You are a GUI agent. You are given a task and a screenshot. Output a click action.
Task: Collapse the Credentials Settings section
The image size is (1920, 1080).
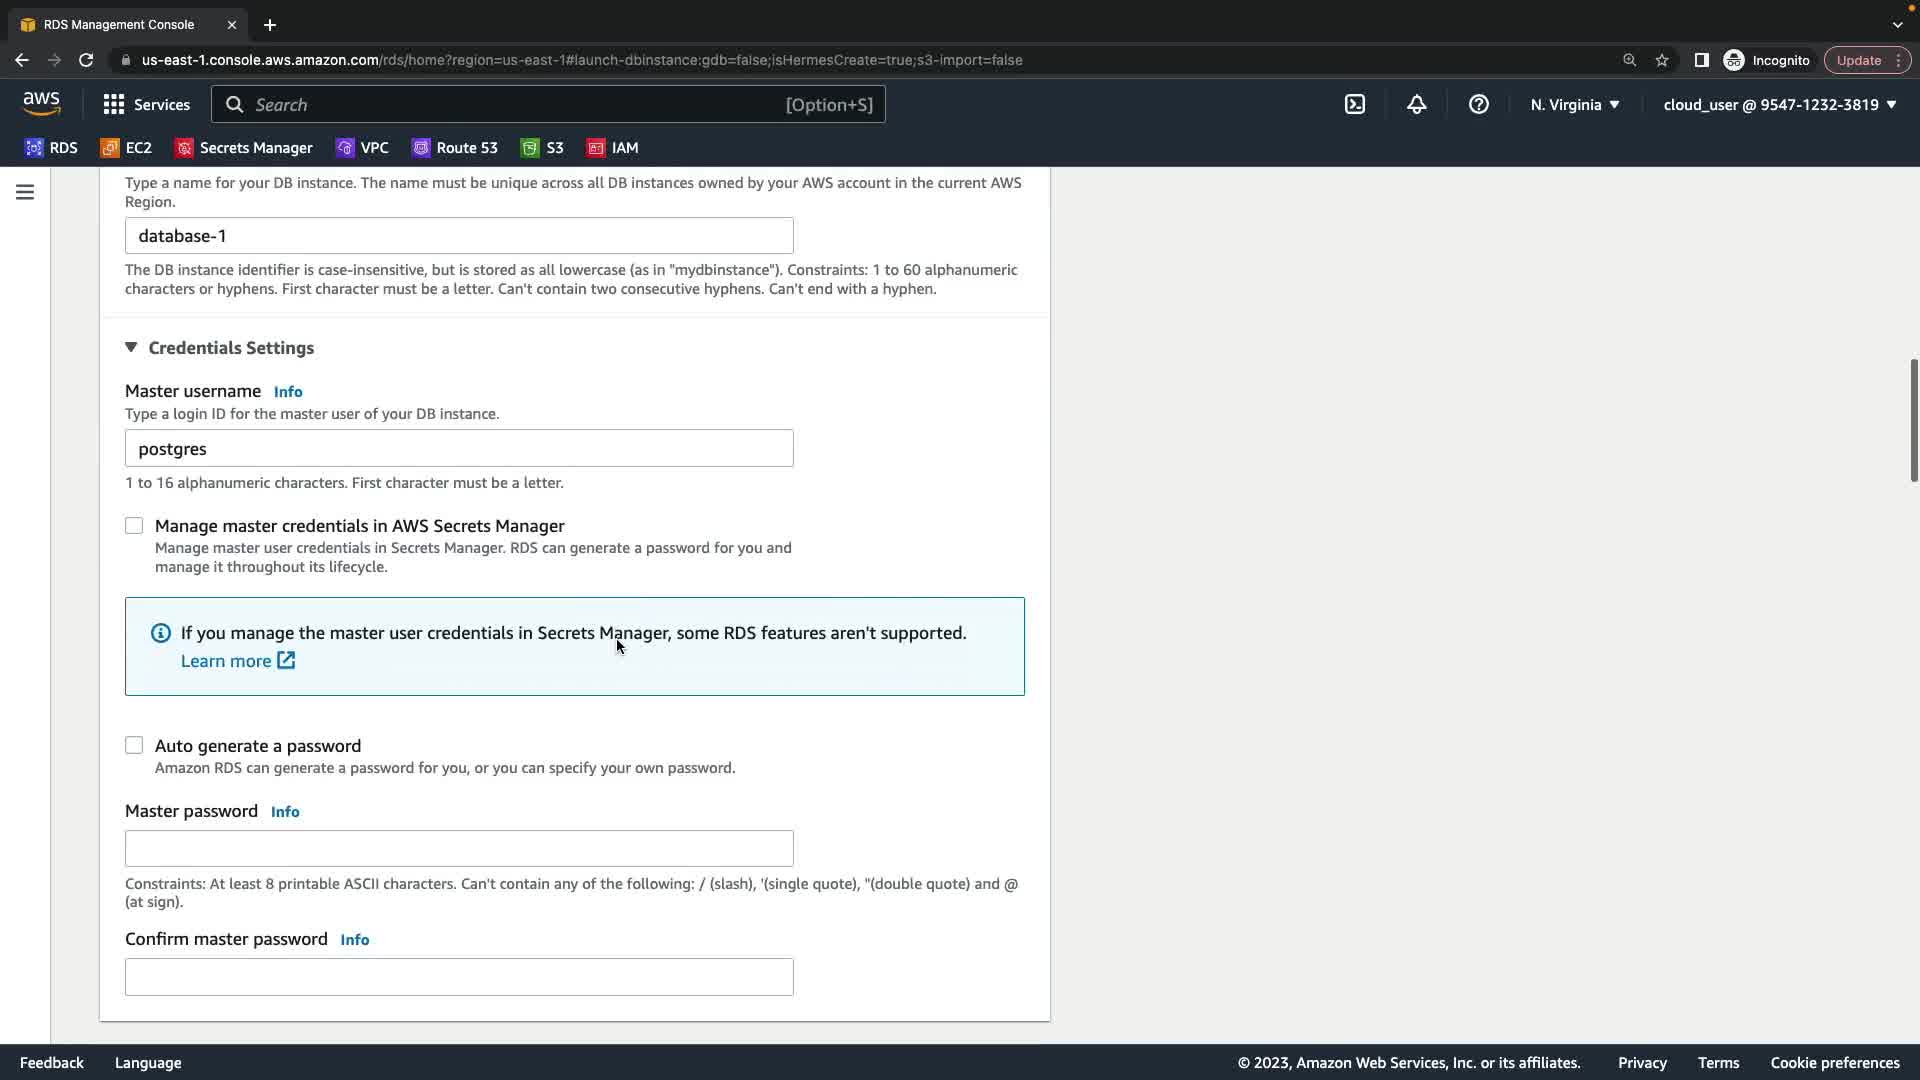[131, 347]
